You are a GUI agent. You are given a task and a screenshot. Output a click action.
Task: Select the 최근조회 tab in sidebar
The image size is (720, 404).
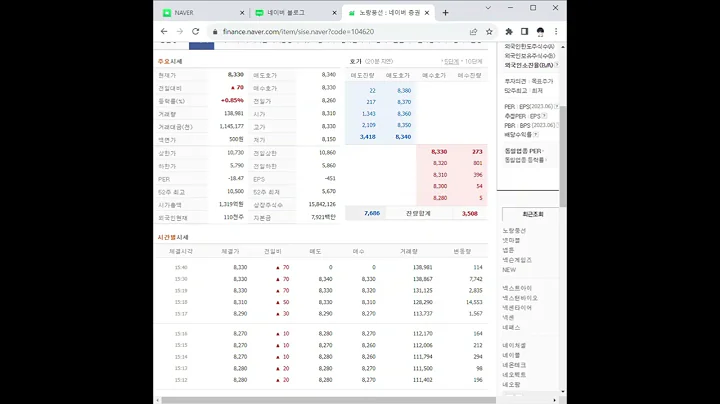point(533,214)
